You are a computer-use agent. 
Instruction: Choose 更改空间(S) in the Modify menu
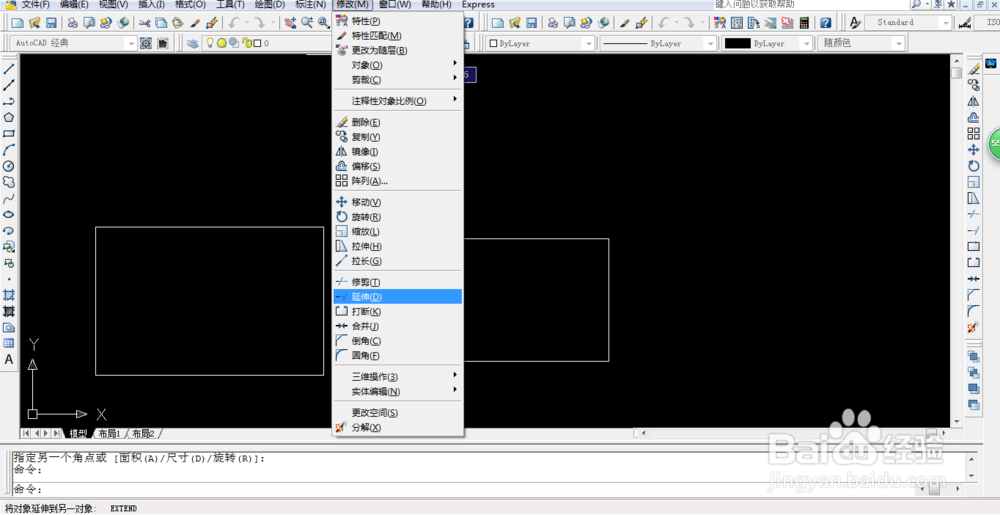[398, 412]
